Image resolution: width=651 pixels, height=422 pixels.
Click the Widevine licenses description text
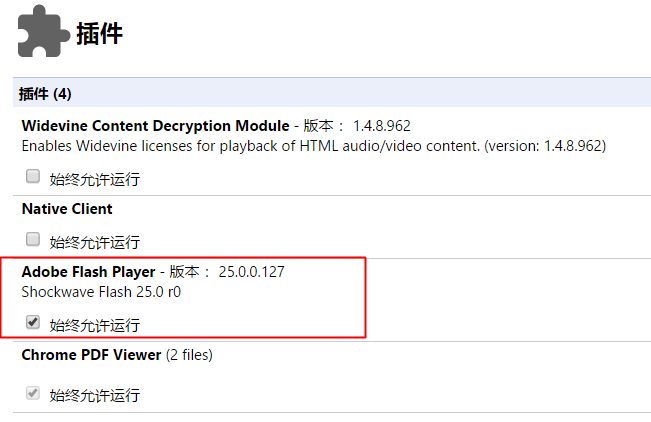click(x=313, y=146)
